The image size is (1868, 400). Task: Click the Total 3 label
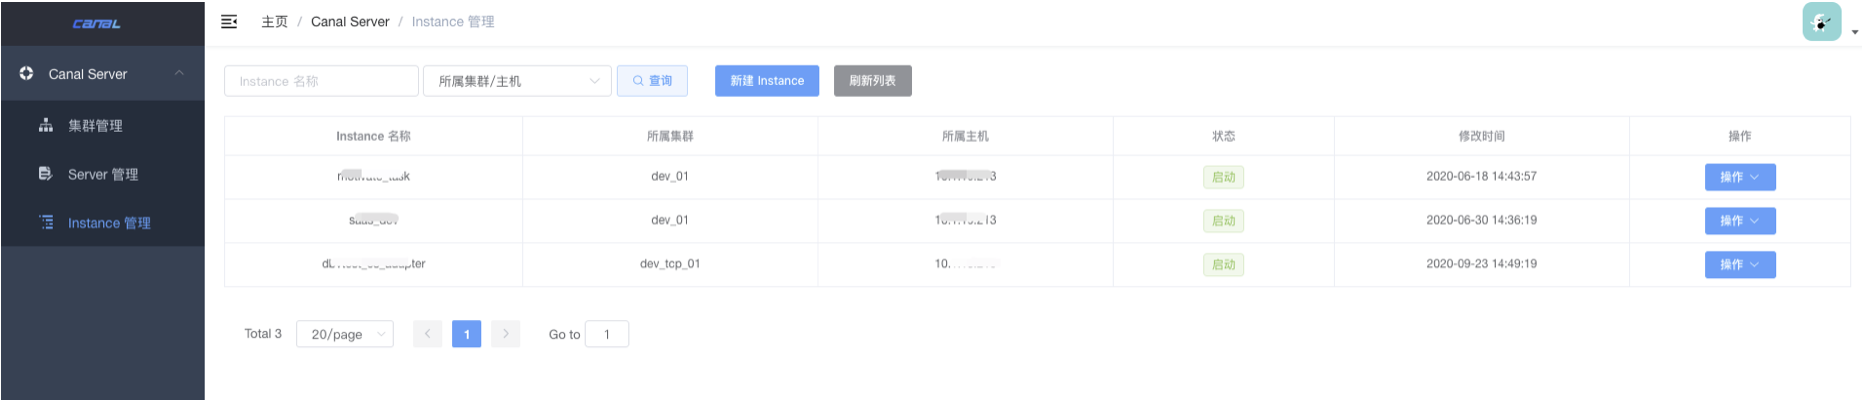[x=263, y=334]
